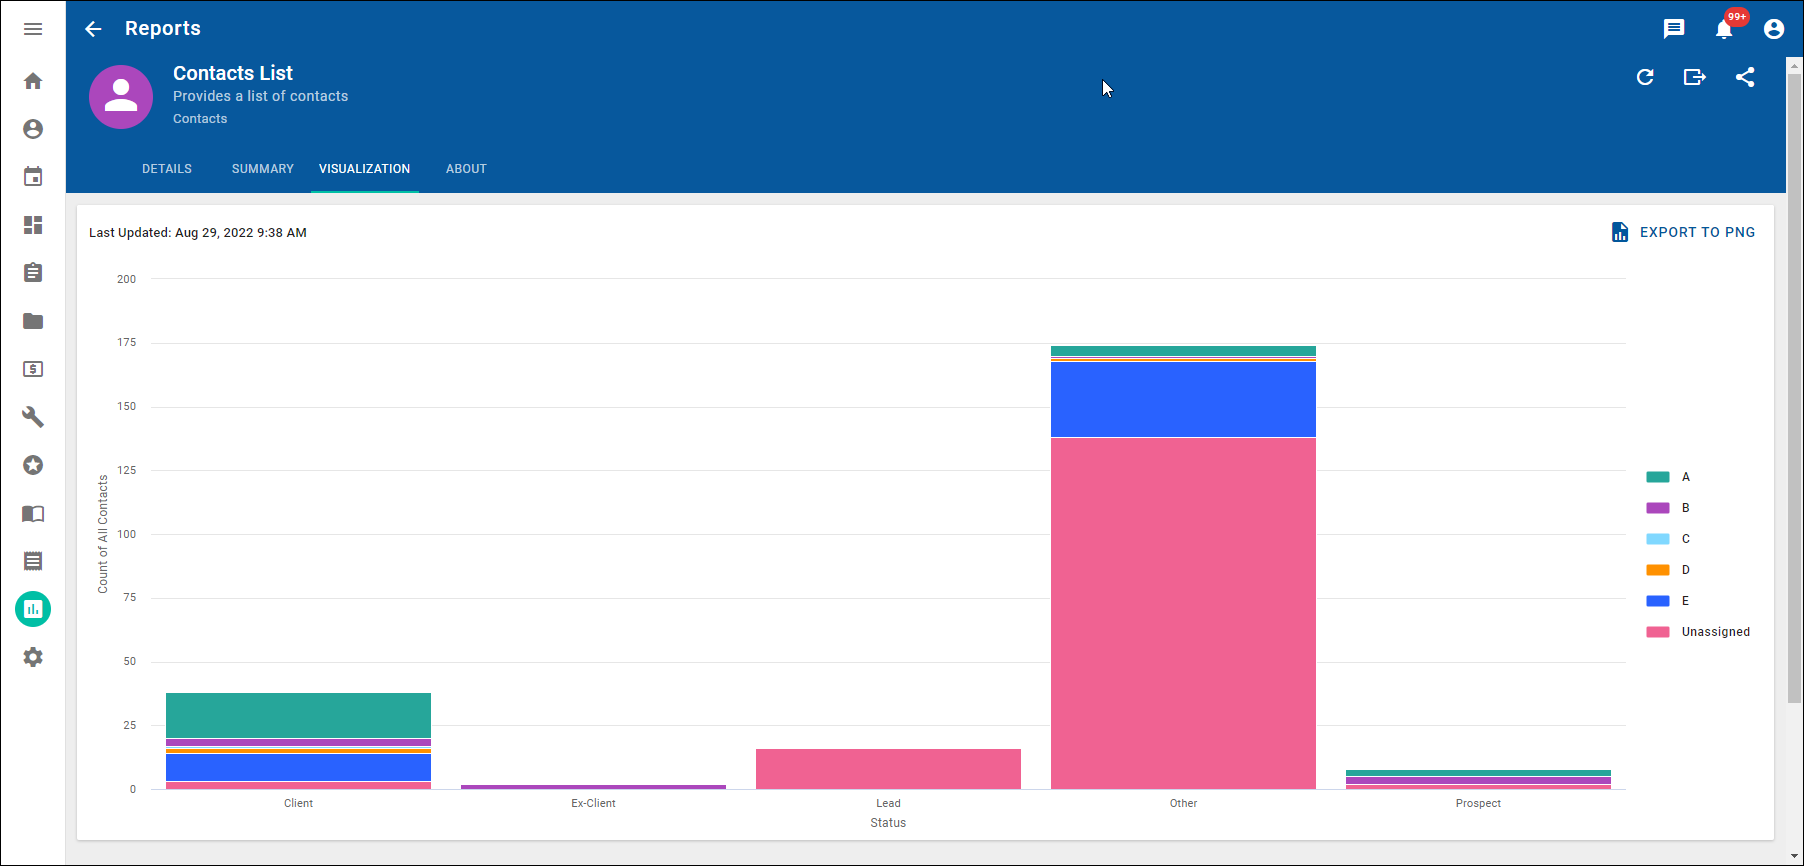Open the dollar billing icon in sidebar
Screen dimensions: 1804x866
33,369
